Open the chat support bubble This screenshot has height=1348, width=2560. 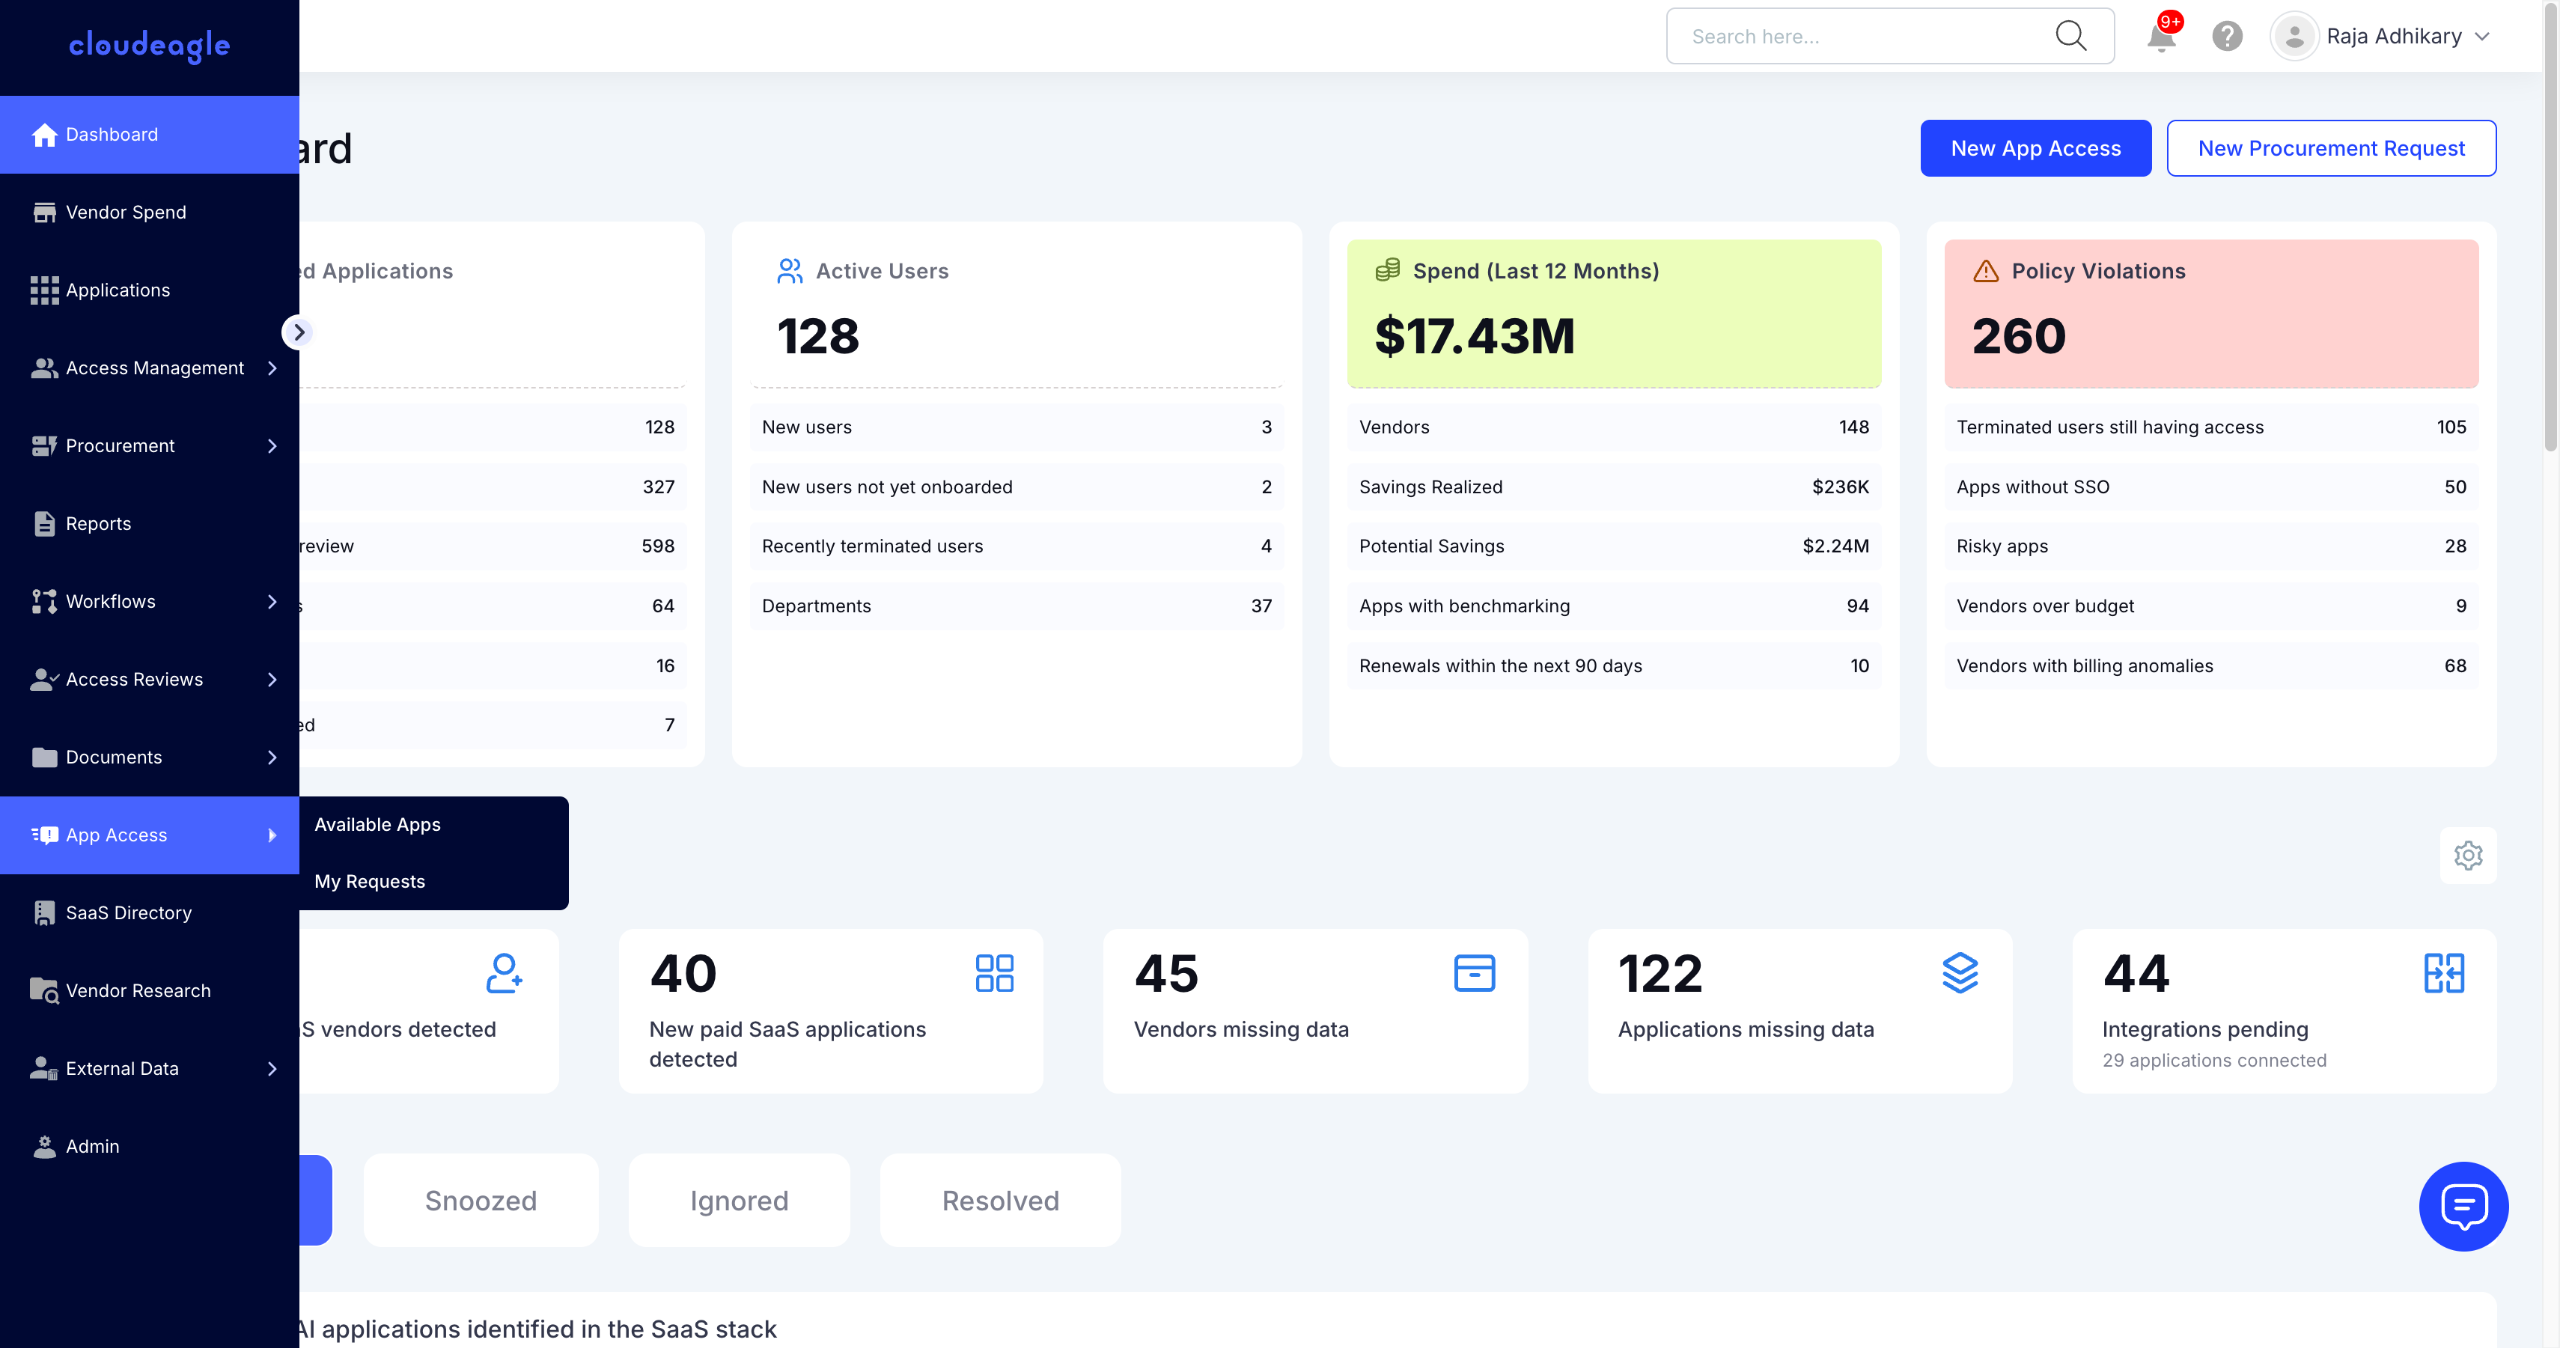click(2463, 1206)
